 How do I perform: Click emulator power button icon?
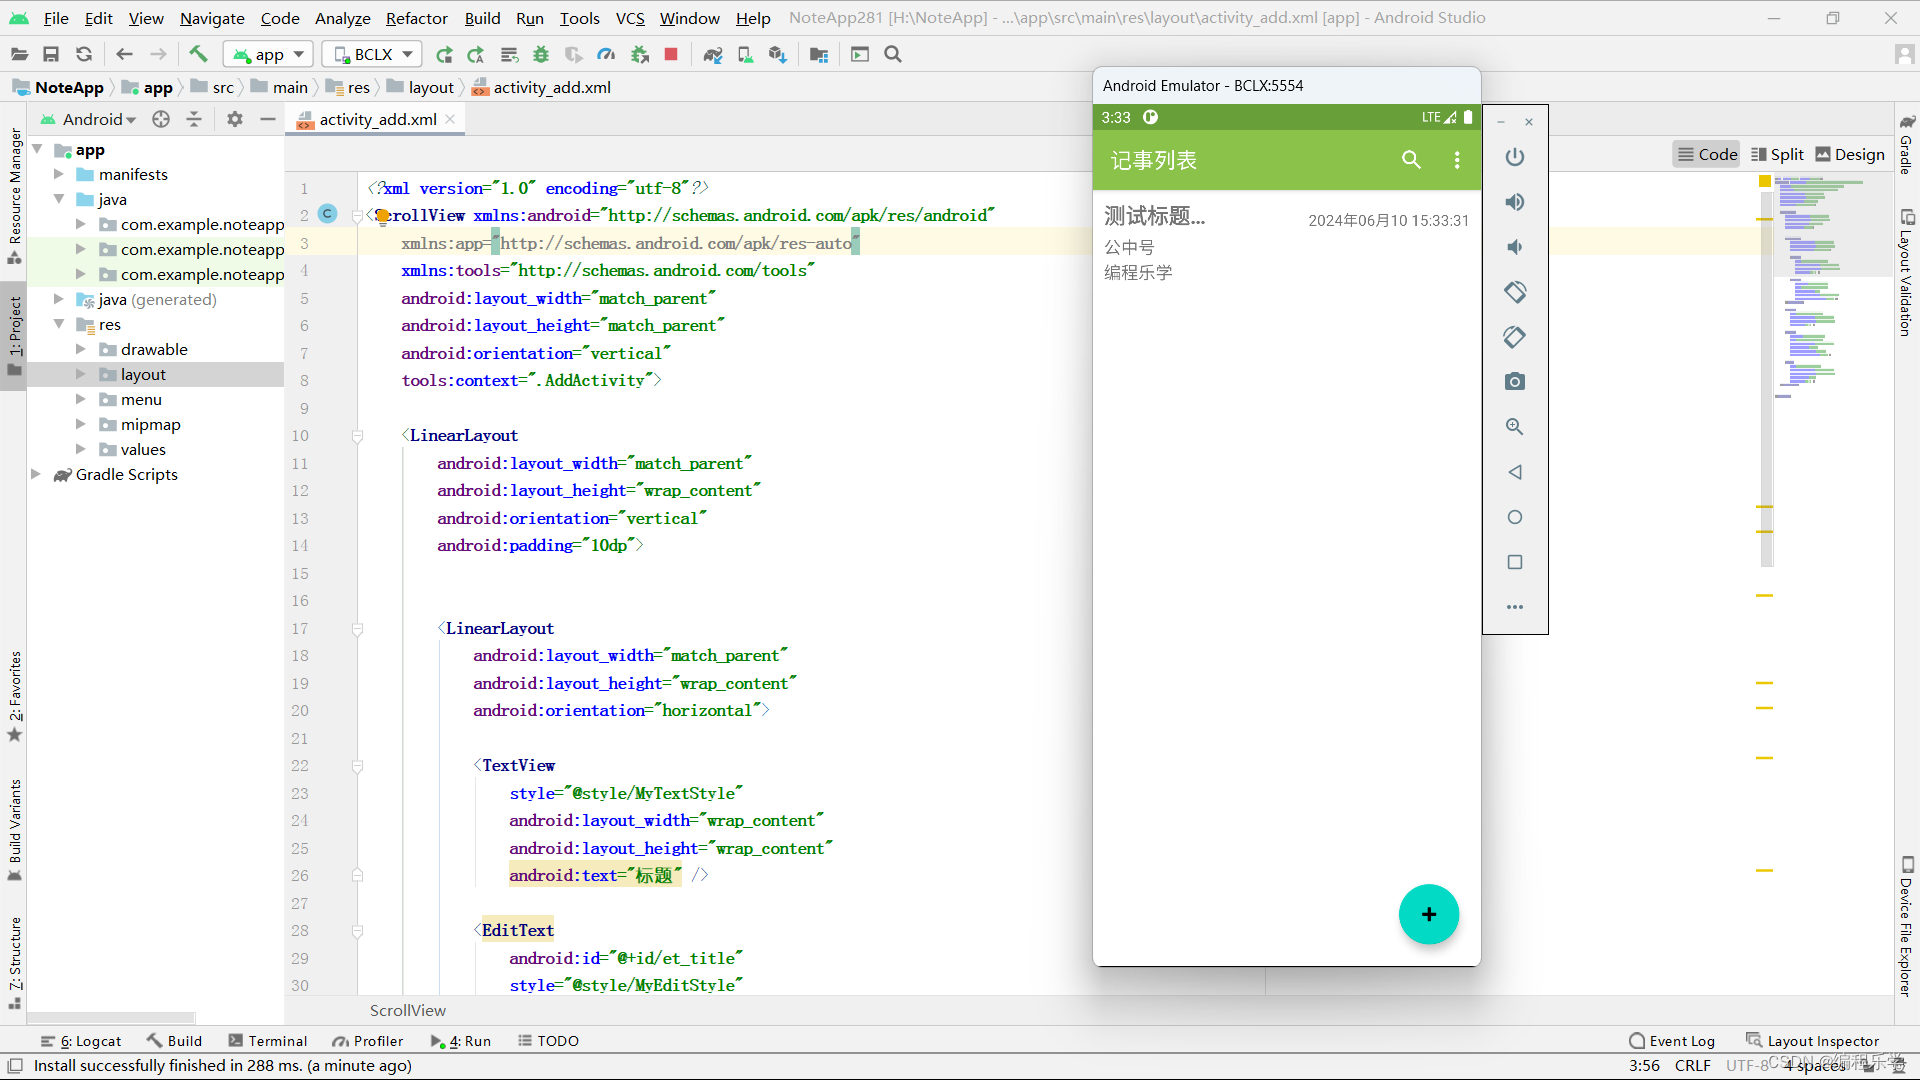(x=1515, y=157)
